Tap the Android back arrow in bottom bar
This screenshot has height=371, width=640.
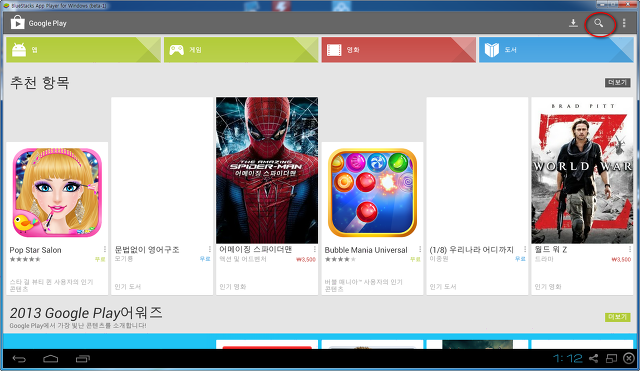tap(19, 359)
